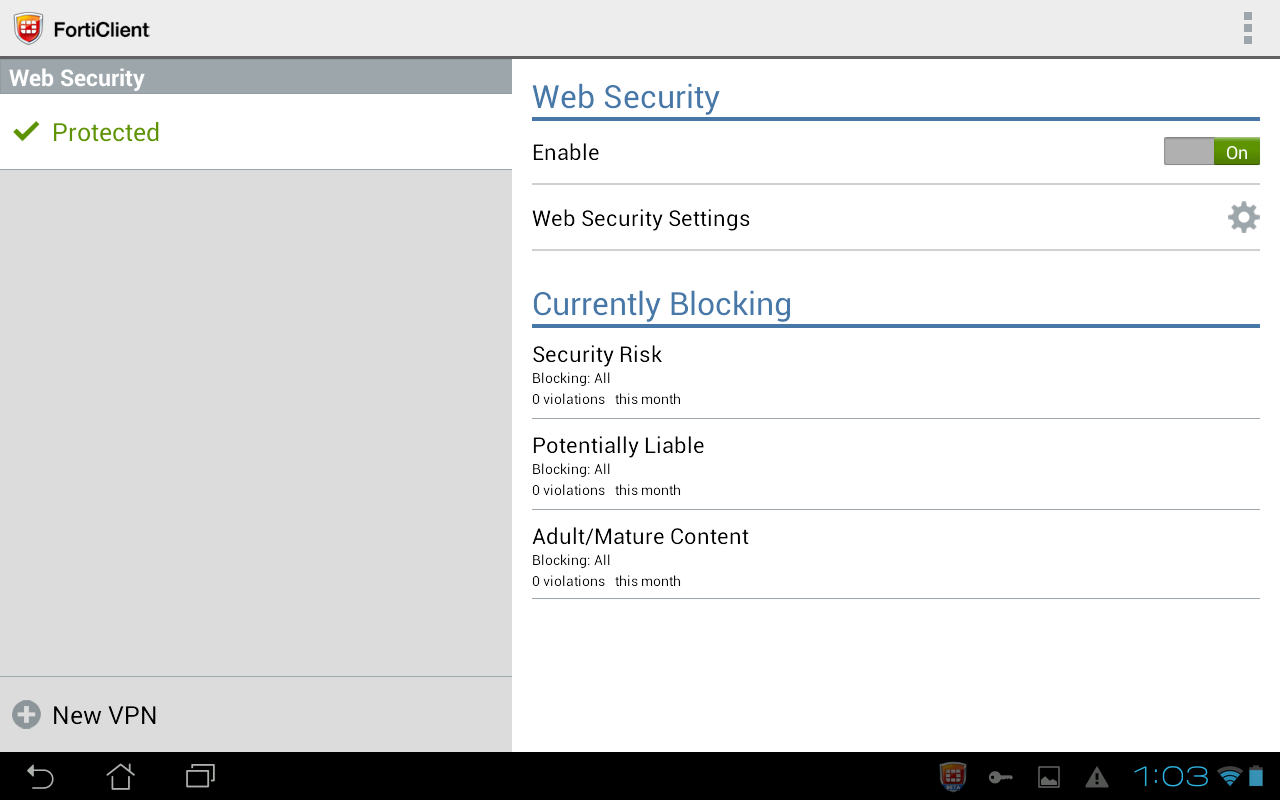Image resolution: width=1280 pixels, height=800 pixels.
Task: Go to the Android home screen
Action: tap(120, 776)
